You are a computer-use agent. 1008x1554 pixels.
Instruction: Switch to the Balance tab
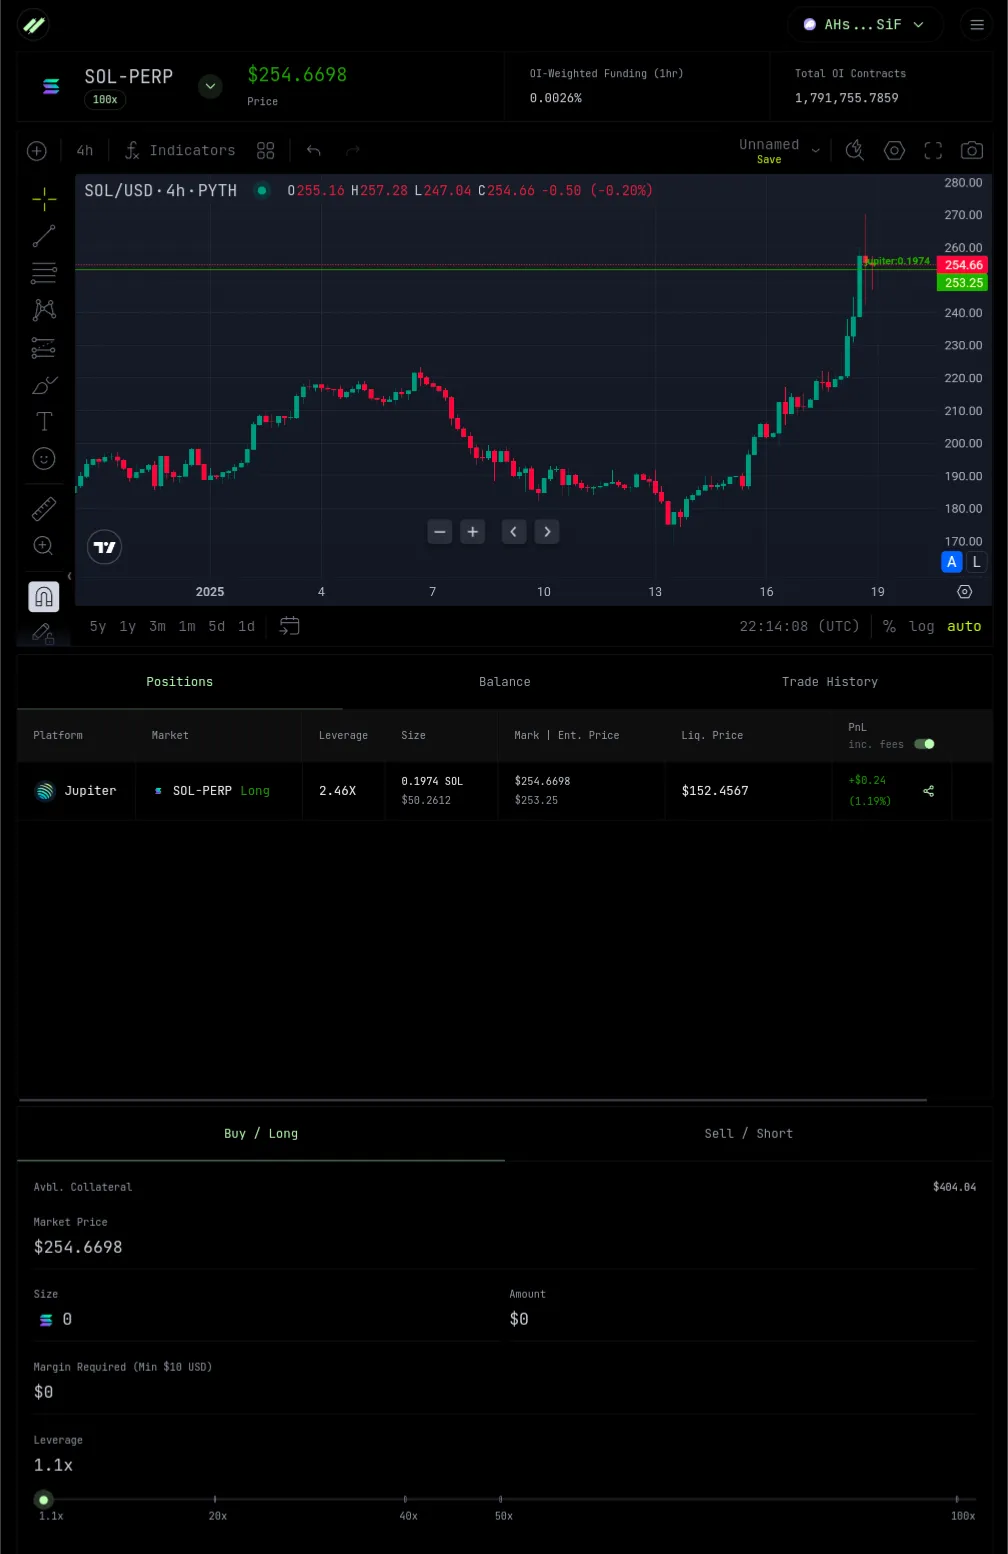[x=504, y=682]
